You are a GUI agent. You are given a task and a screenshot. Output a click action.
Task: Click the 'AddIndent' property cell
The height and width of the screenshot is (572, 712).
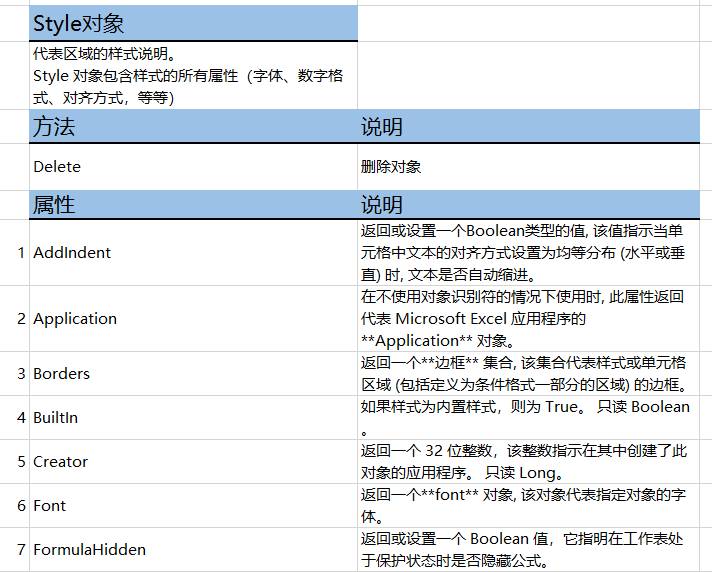tap(193, 252)
